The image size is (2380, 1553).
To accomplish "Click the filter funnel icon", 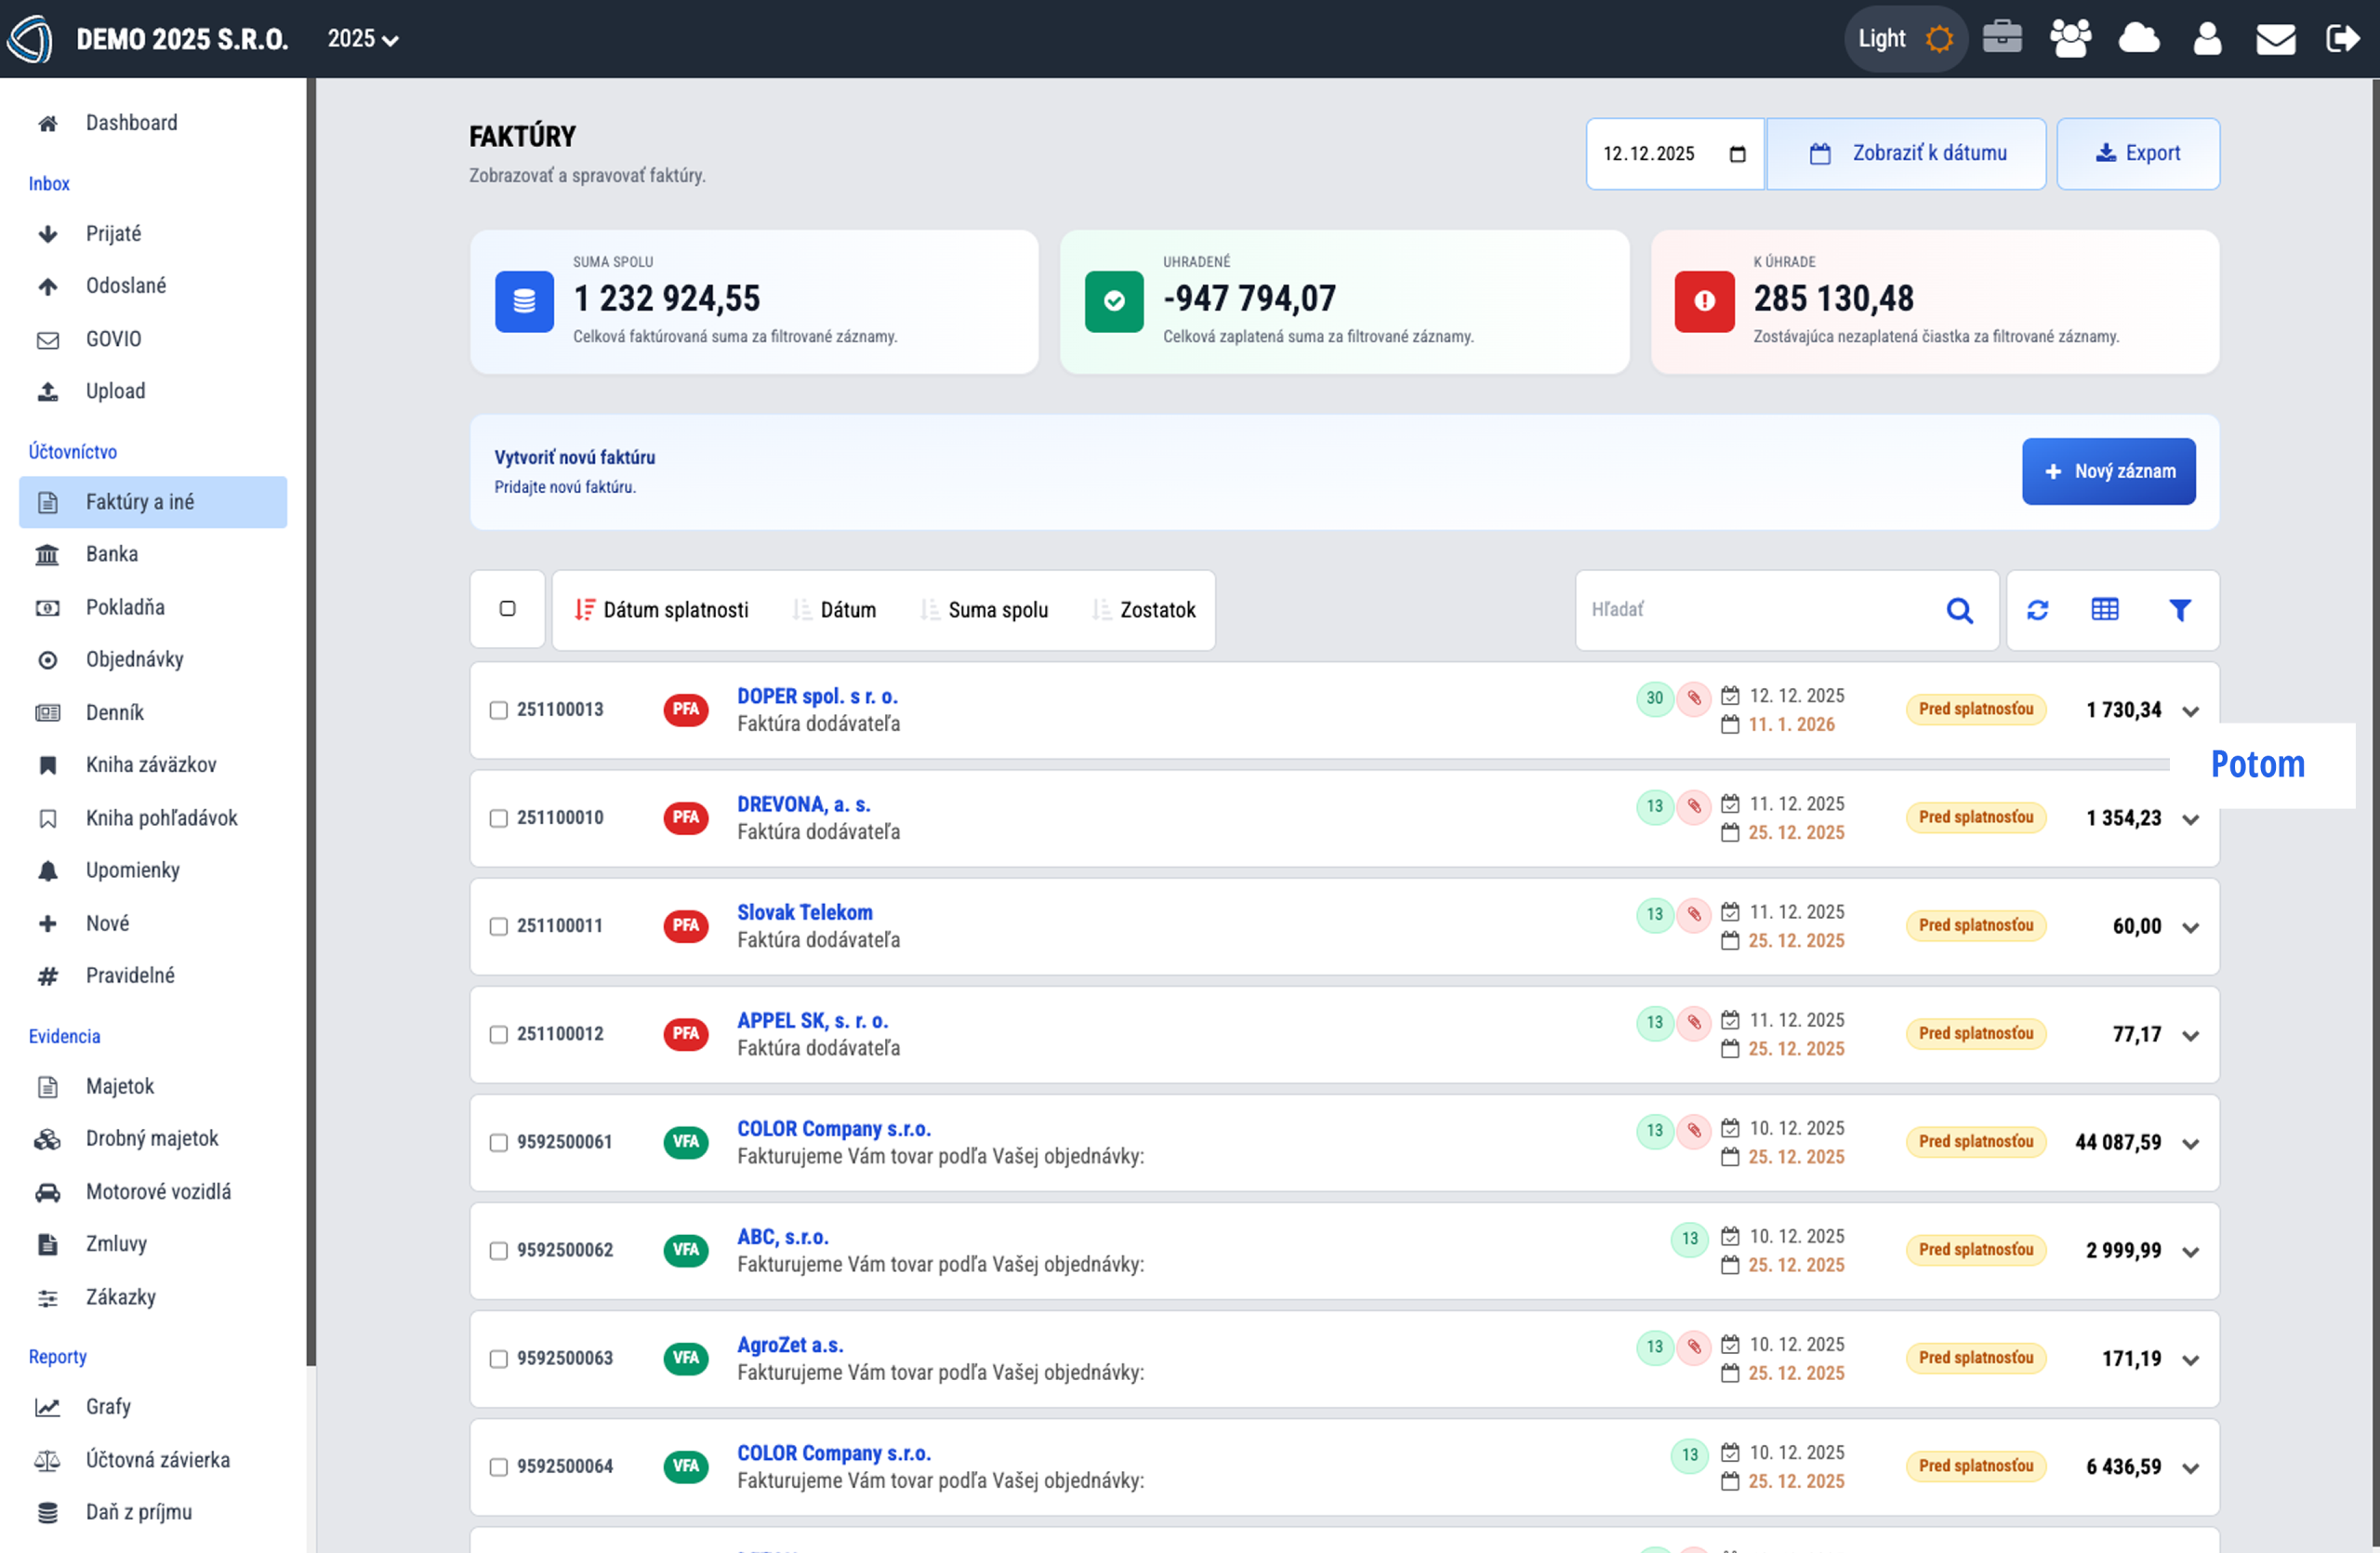I will click(x=2180, y=610).
